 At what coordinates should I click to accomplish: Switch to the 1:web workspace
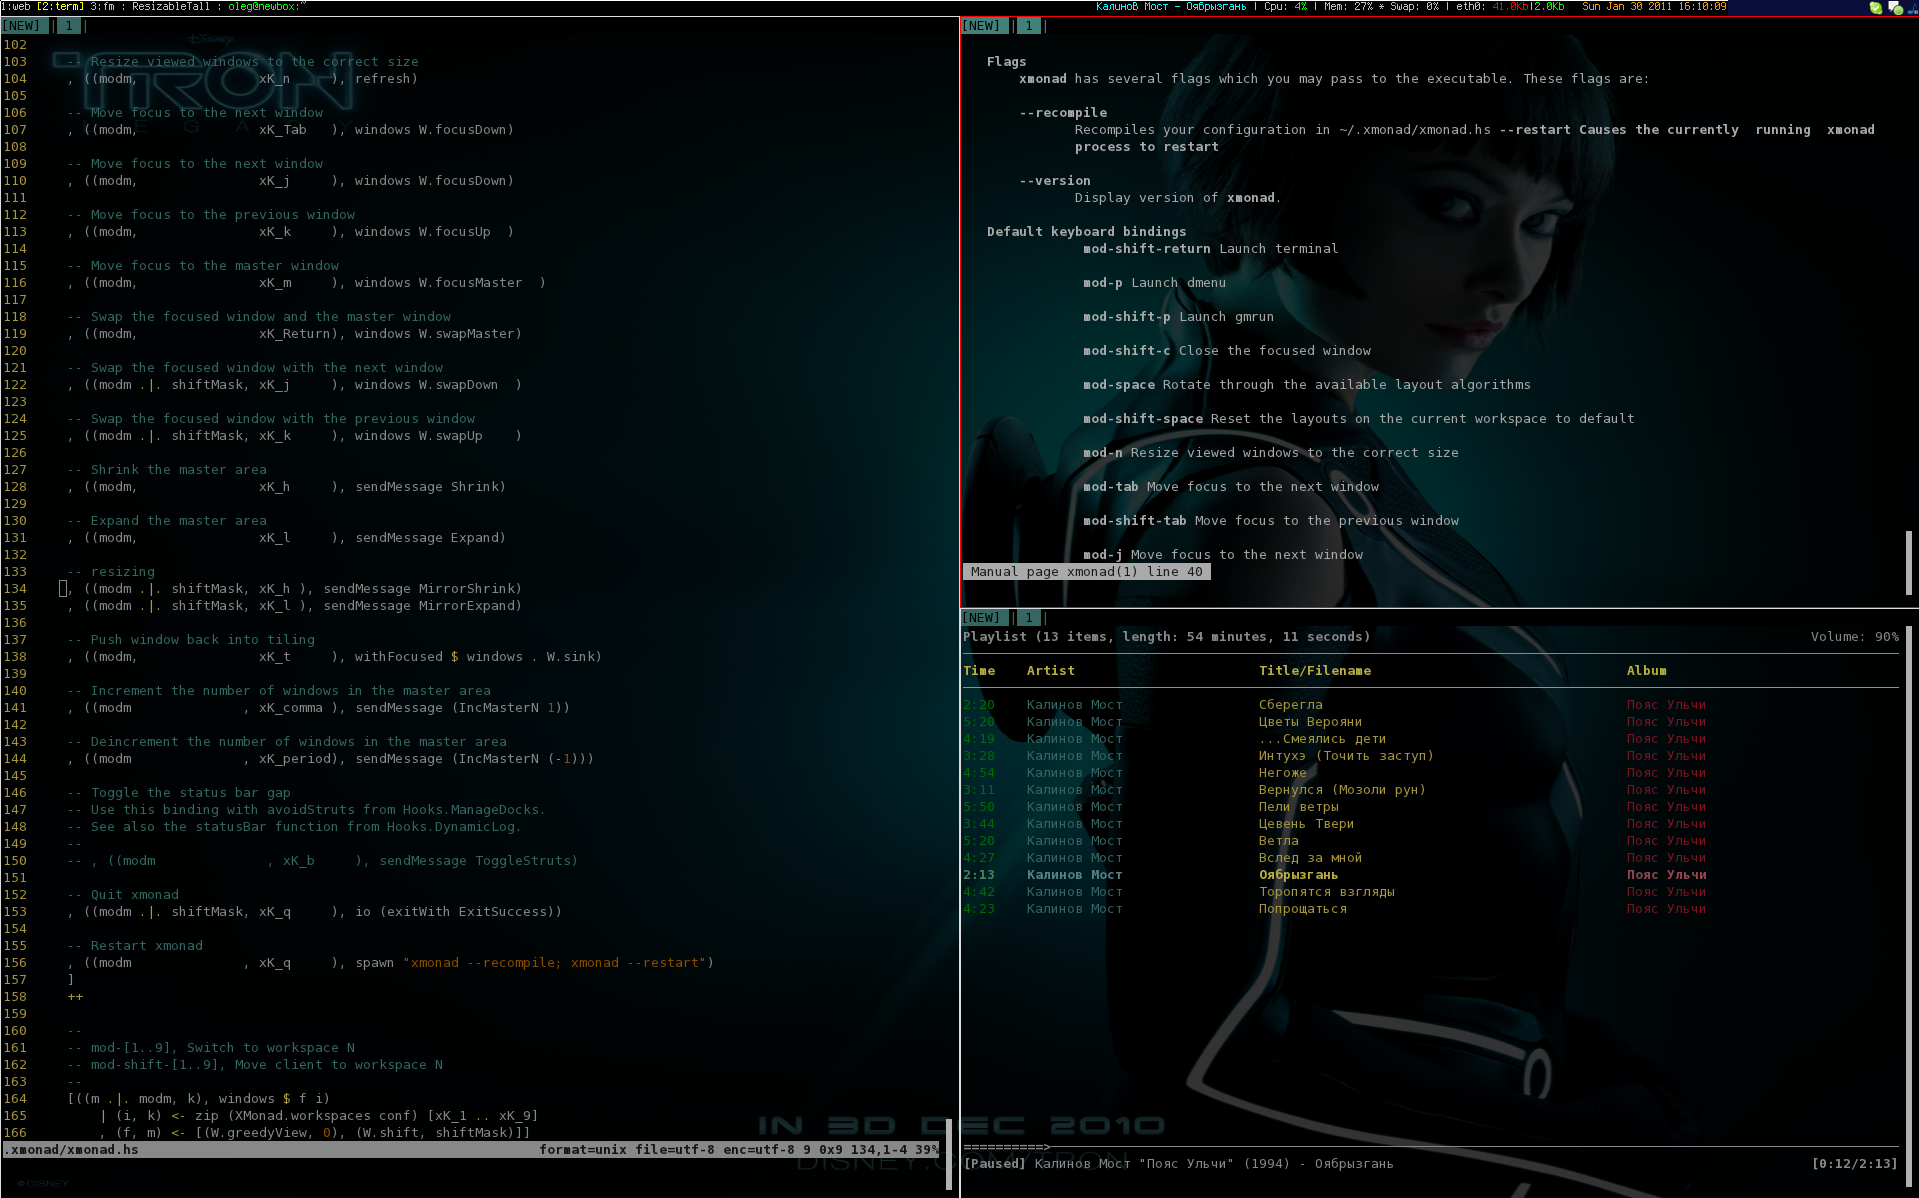[15, 6]
